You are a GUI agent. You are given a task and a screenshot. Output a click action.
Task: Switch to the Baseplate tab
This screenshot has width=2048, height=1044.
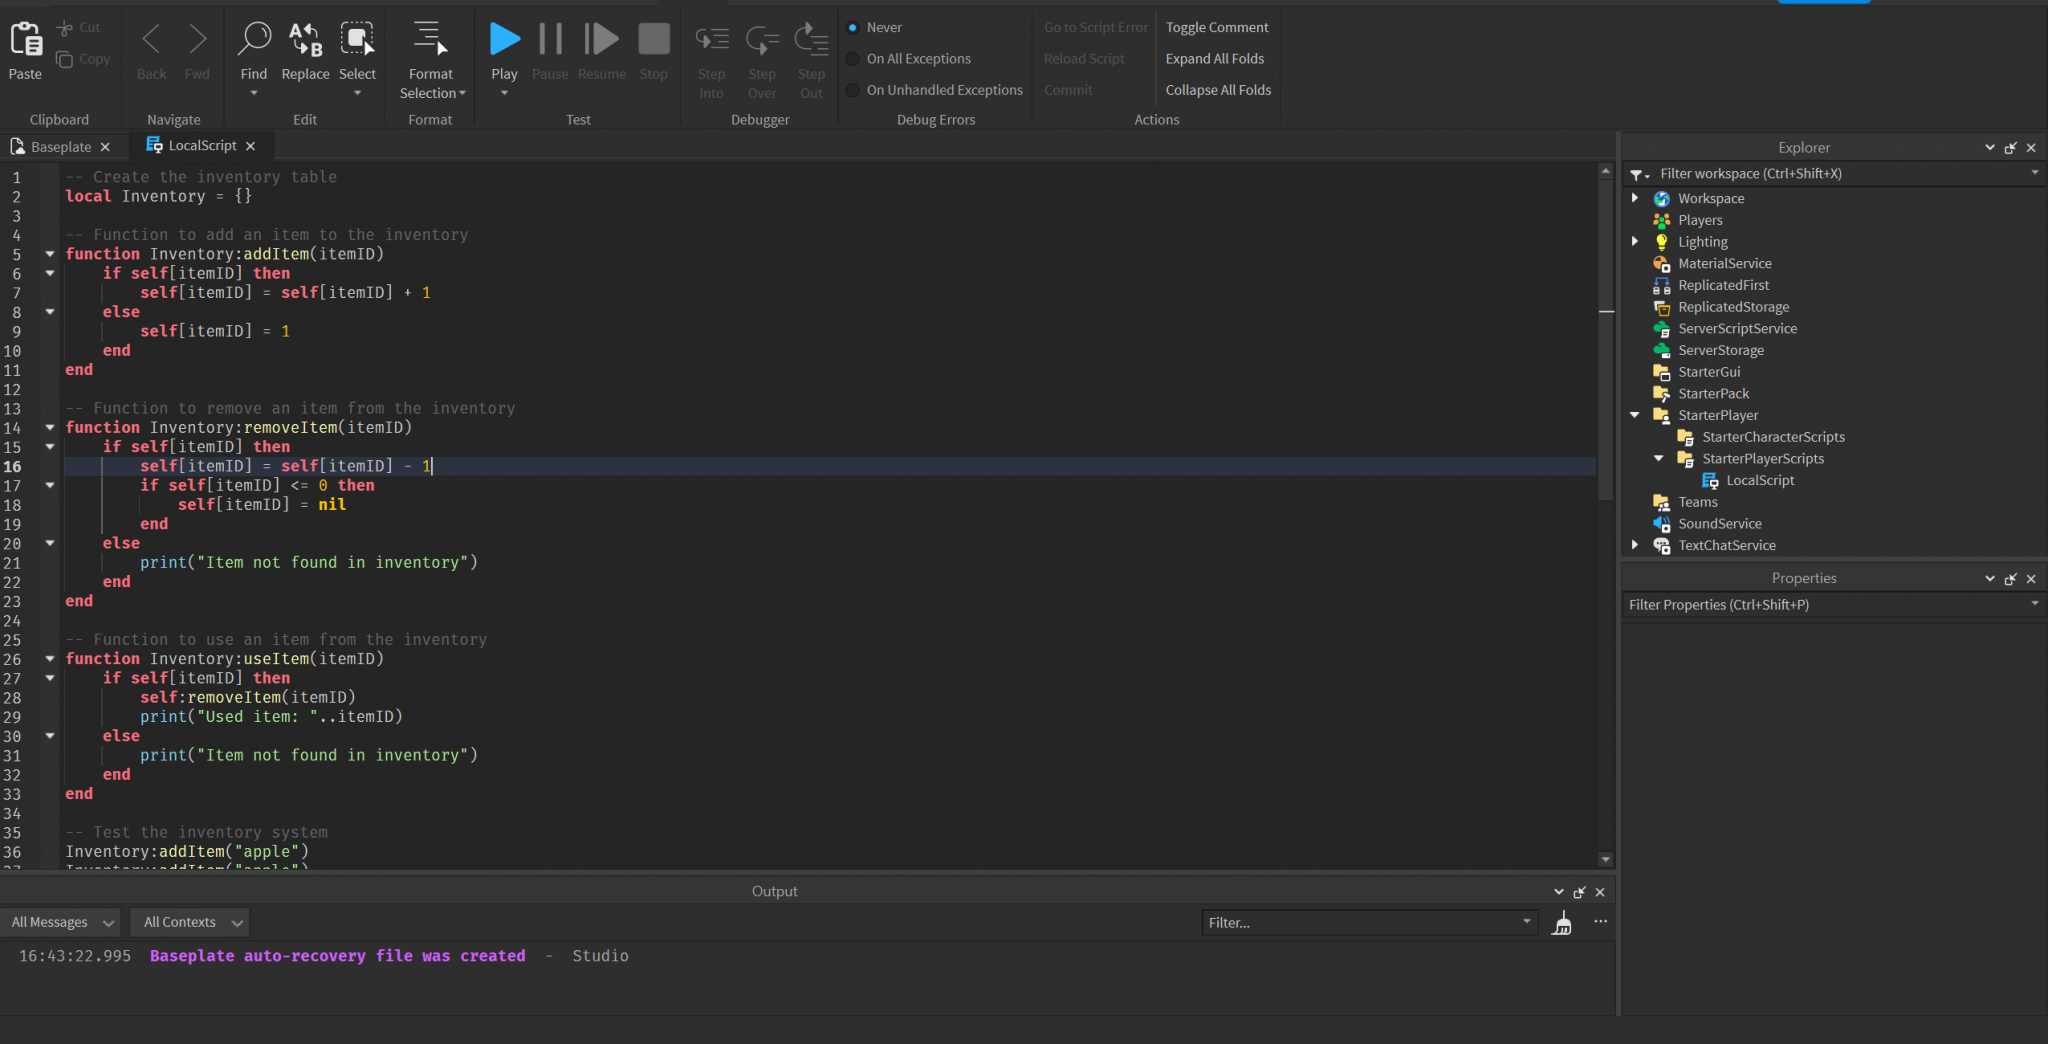coord(60,145)
